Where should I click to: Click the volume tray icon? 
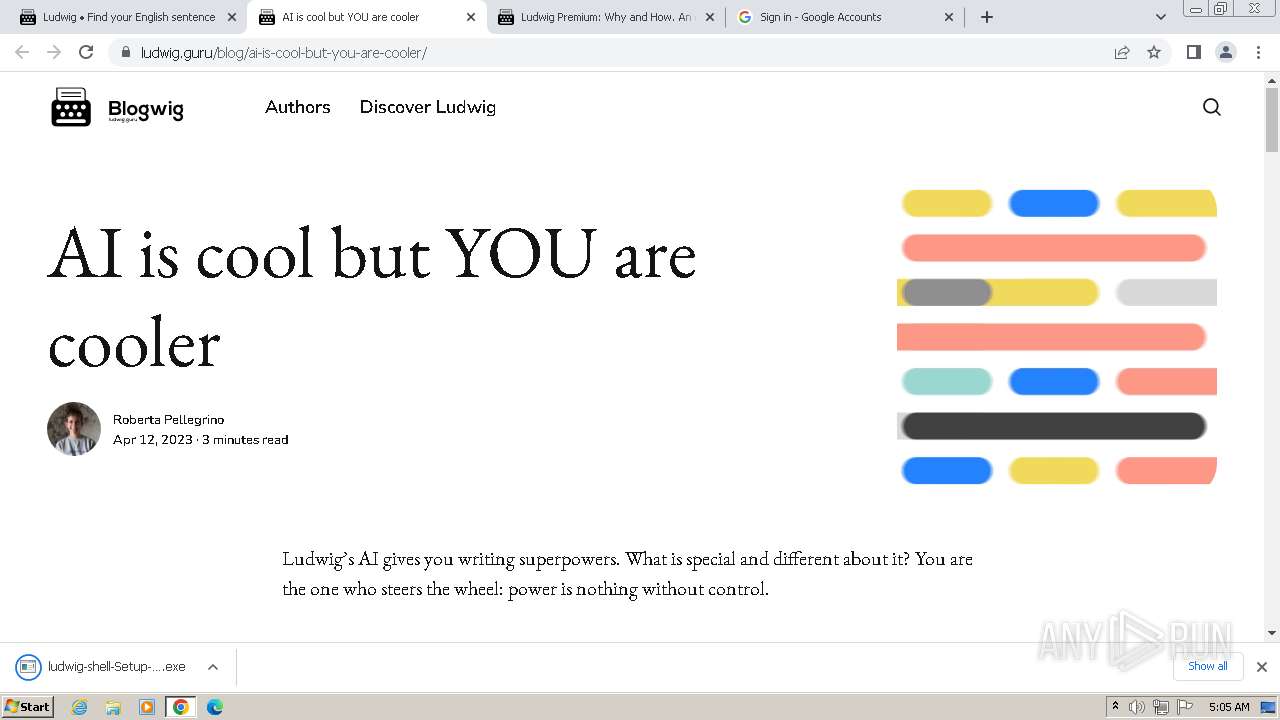tap(1137, 707)
